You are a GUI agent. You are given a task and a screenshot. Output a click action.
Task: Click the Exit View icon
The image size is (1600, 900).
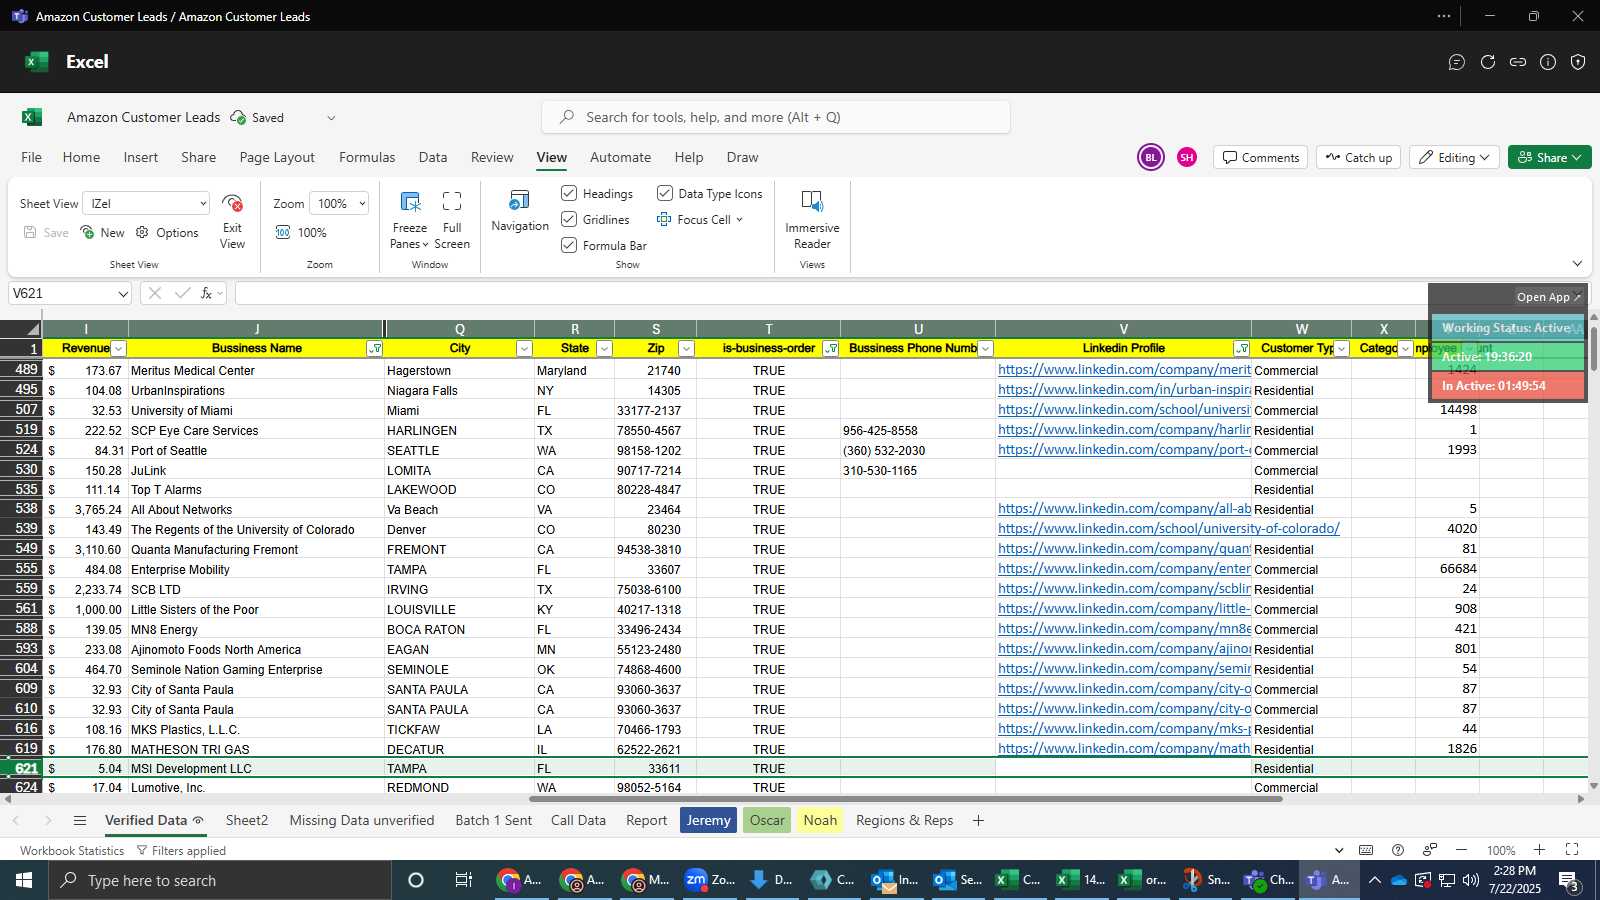pyautogui.click(x=232, y=203)
